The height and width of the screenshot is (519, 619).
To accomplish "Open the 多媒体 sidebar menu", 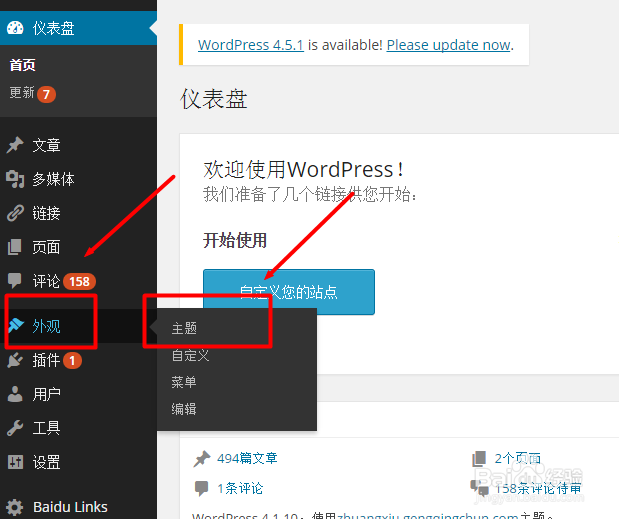I will tap(78, 179).
